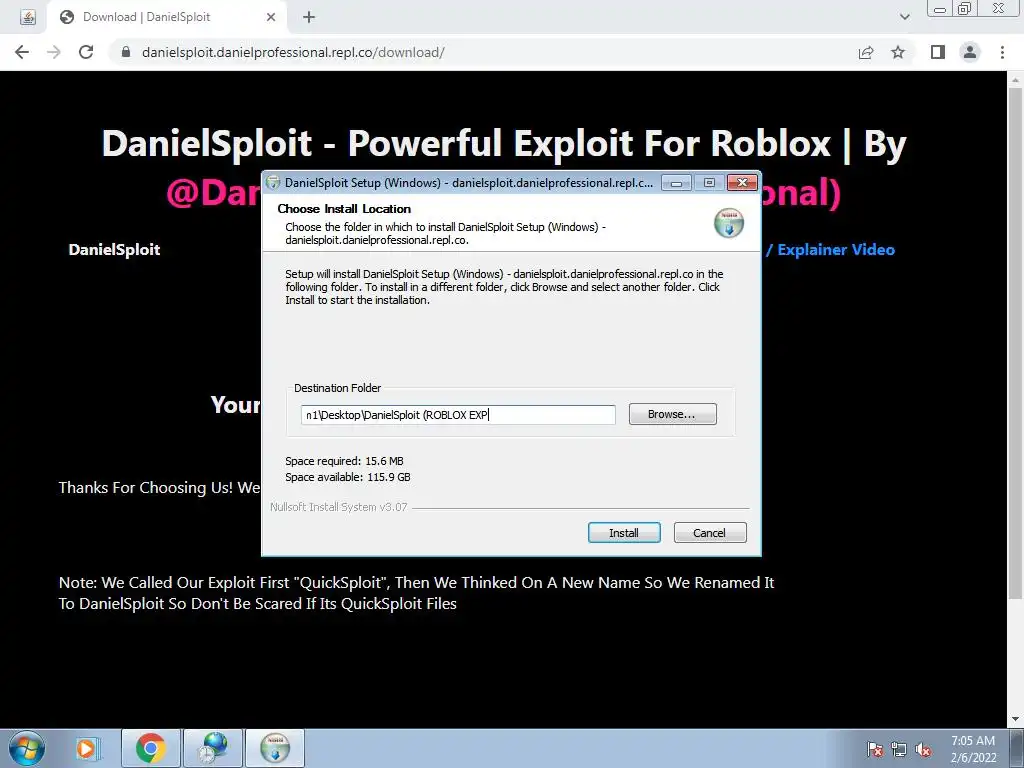Click the page's vertical scrollbar

[x=1015, y=343]
